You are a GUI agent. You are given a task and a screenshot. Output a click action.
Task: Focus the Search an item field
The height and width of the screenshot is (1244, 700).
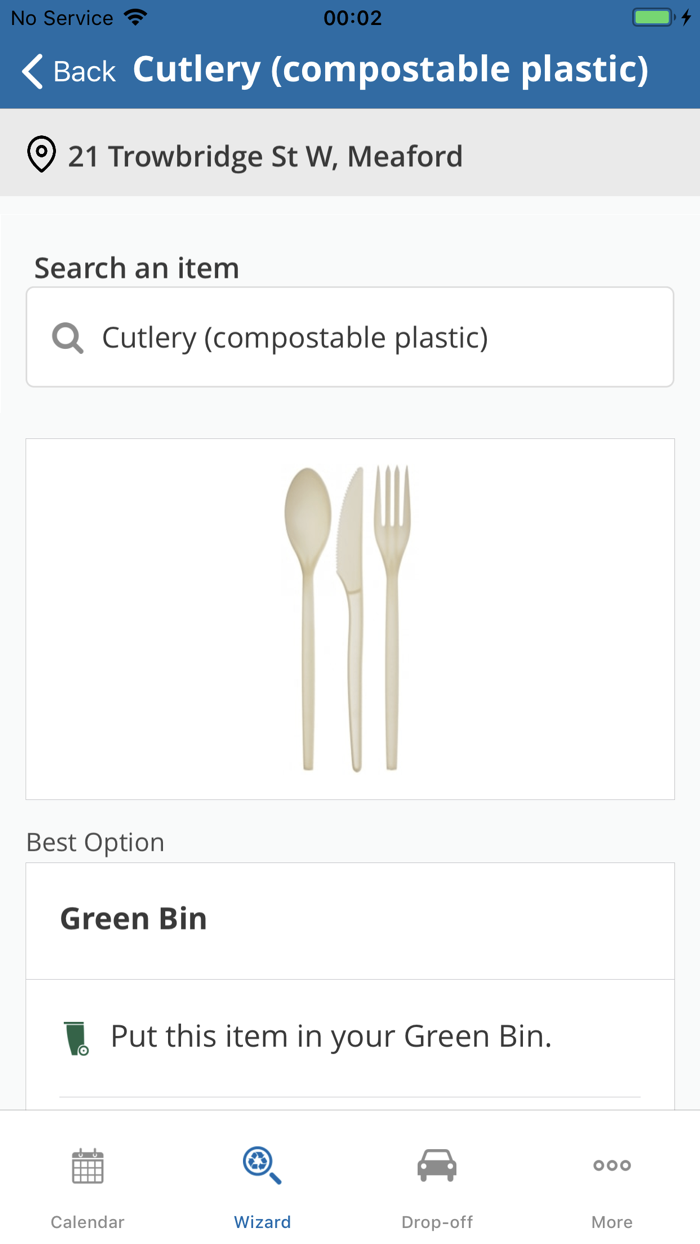pos(350,338)
